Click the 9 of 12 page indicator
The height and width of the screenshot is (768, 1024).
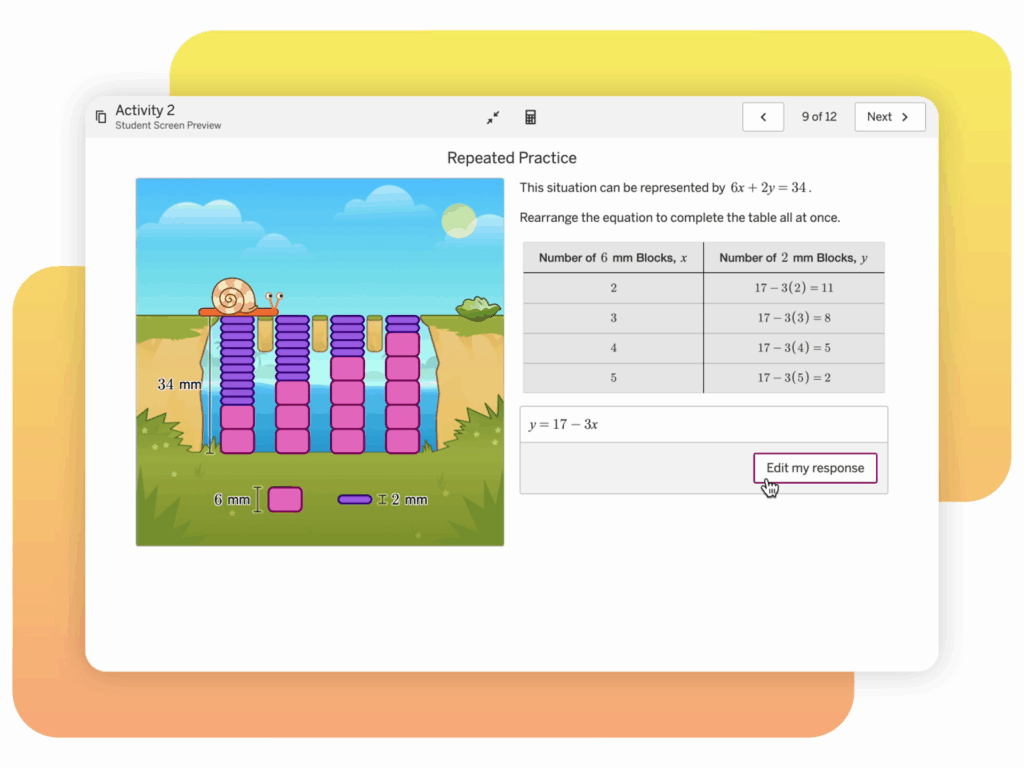pyautogui.click(x=819, y=117)
